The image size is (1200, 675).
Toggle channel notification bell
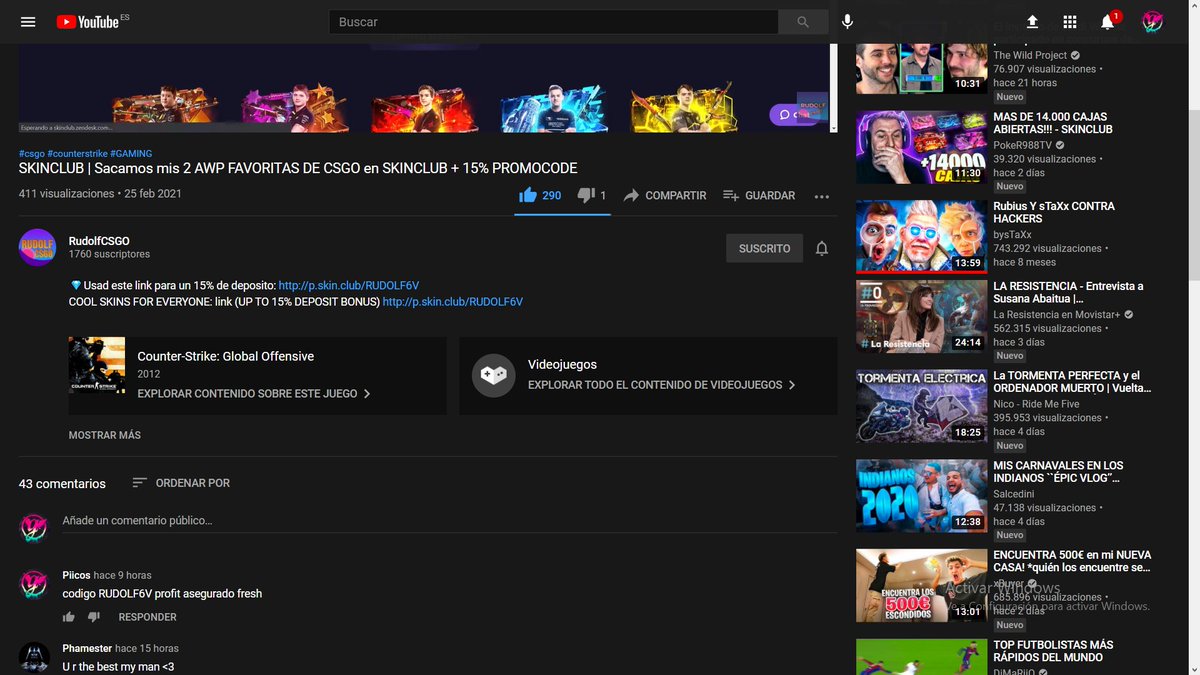tap(822, 248)
